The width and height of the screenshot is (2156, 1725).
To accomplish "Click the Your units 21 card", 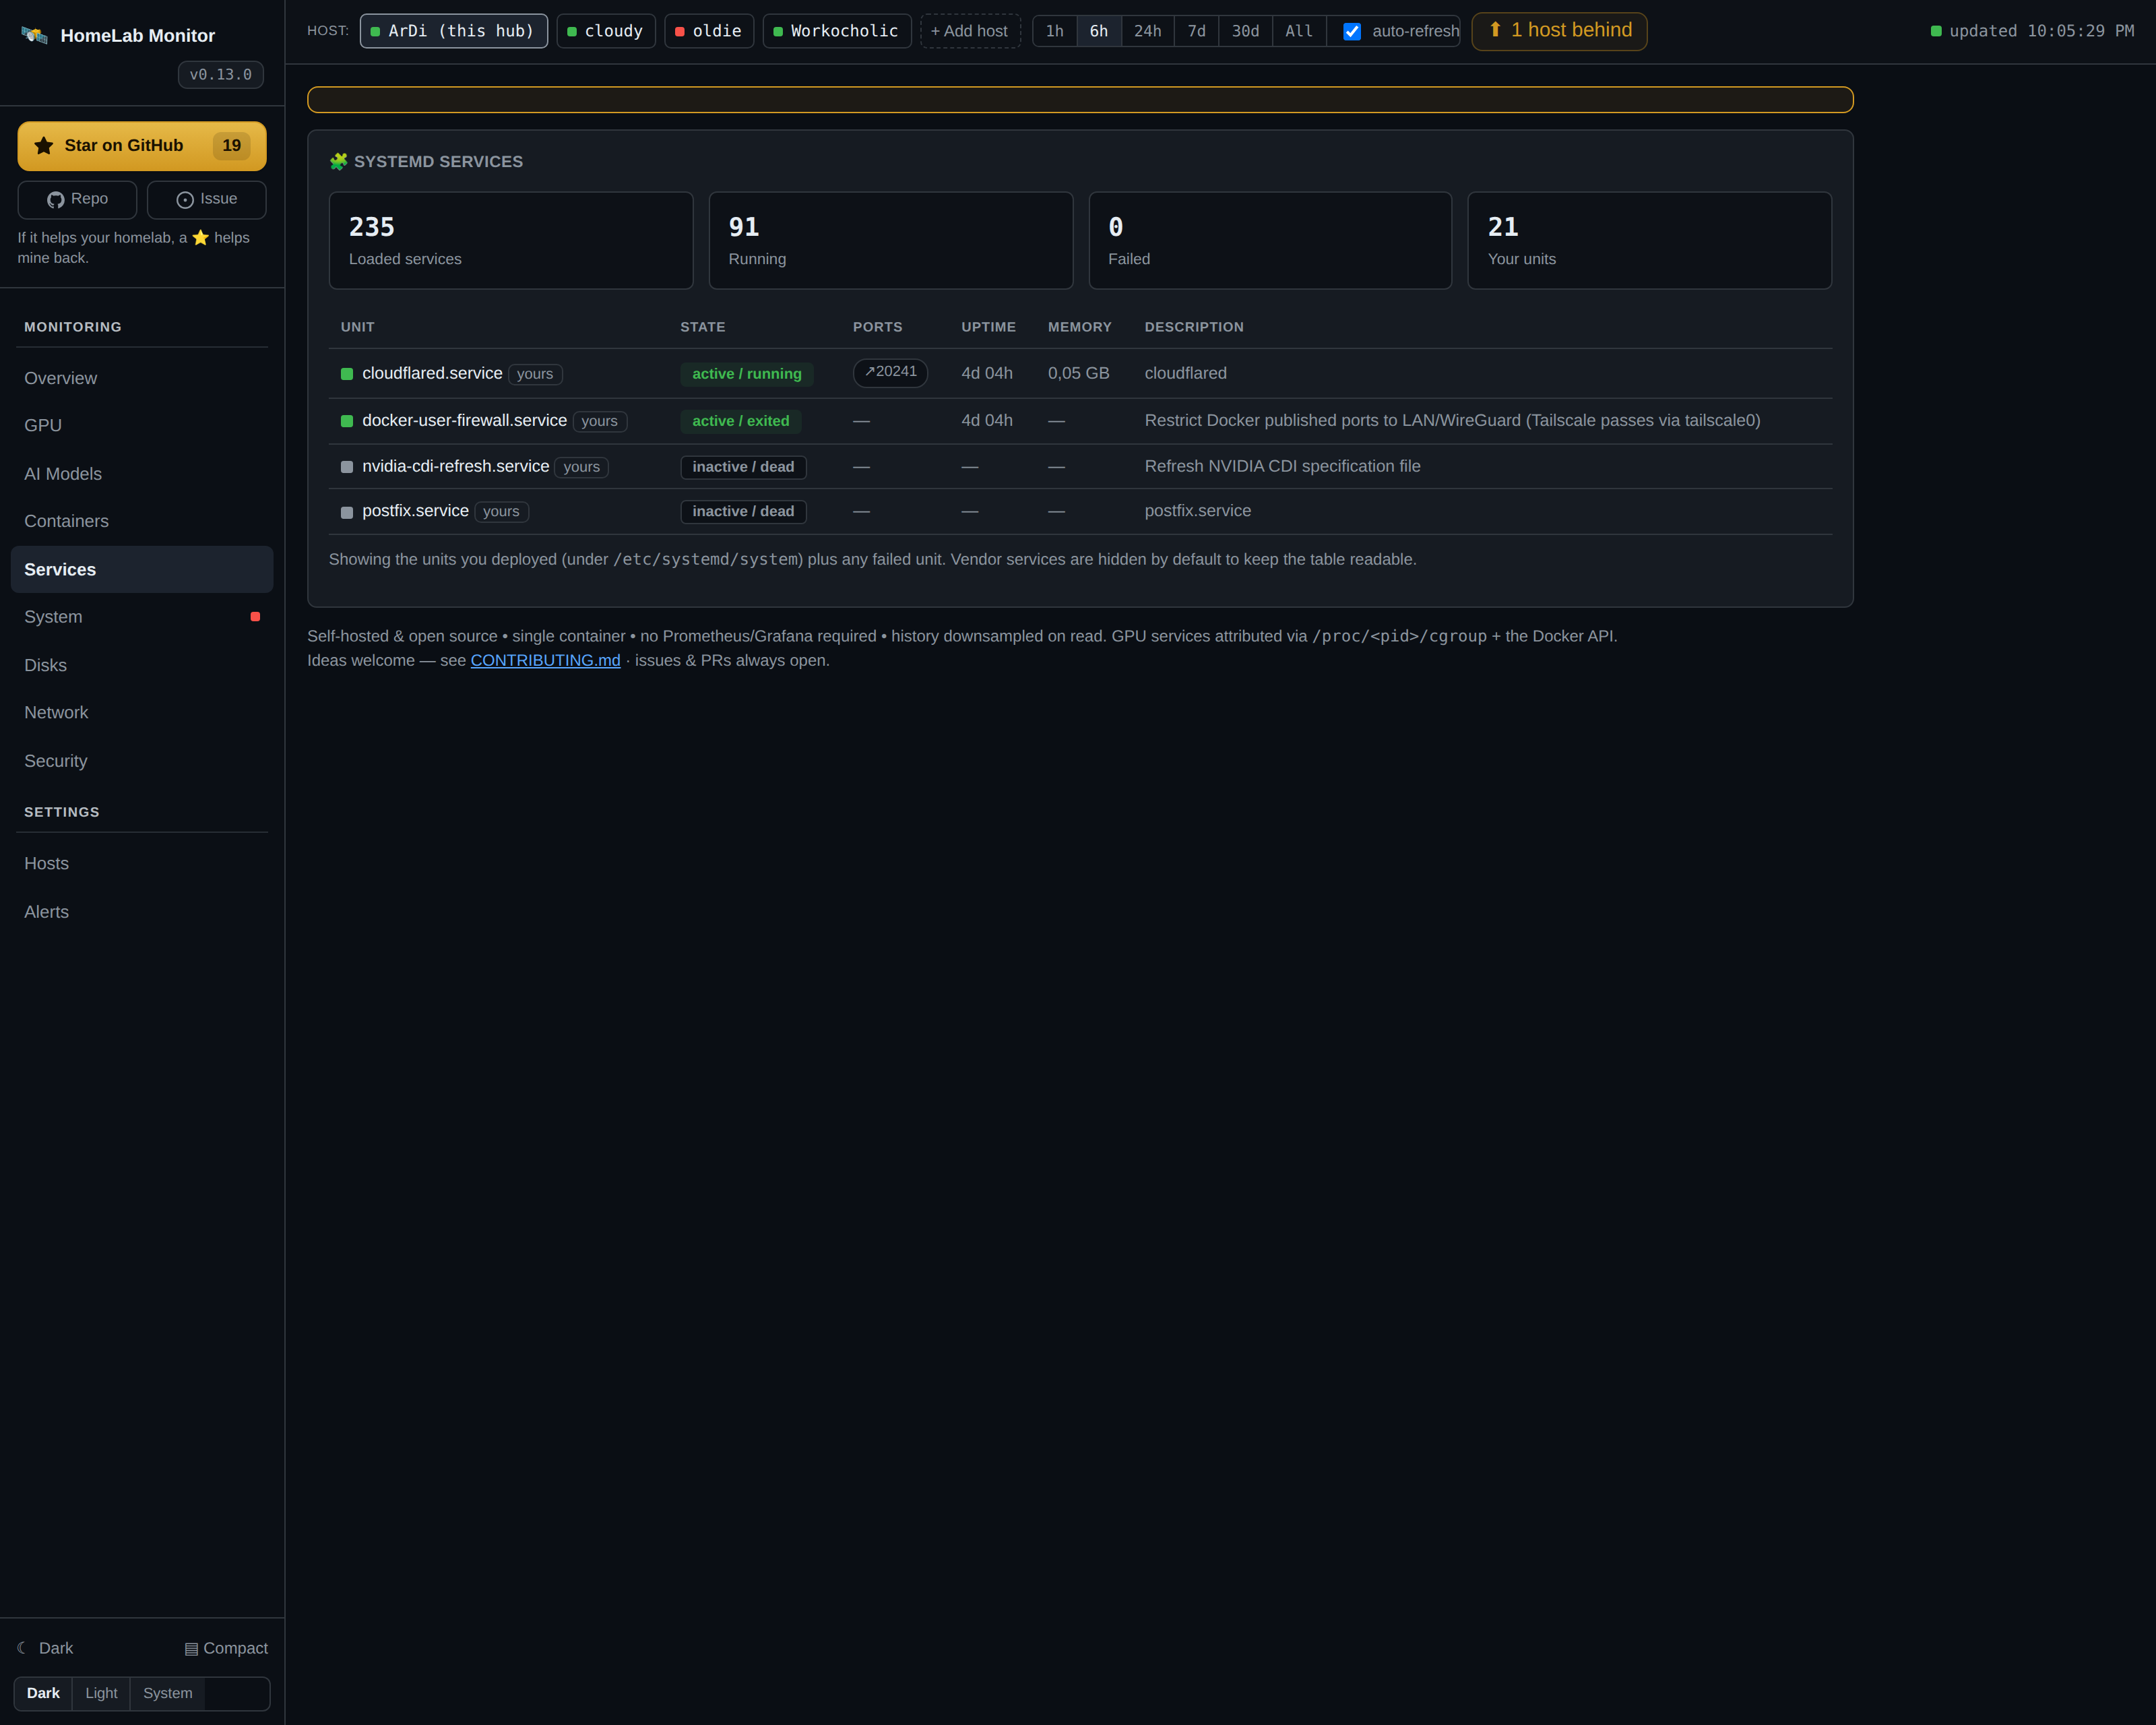I will click(x=1650, y=241).
